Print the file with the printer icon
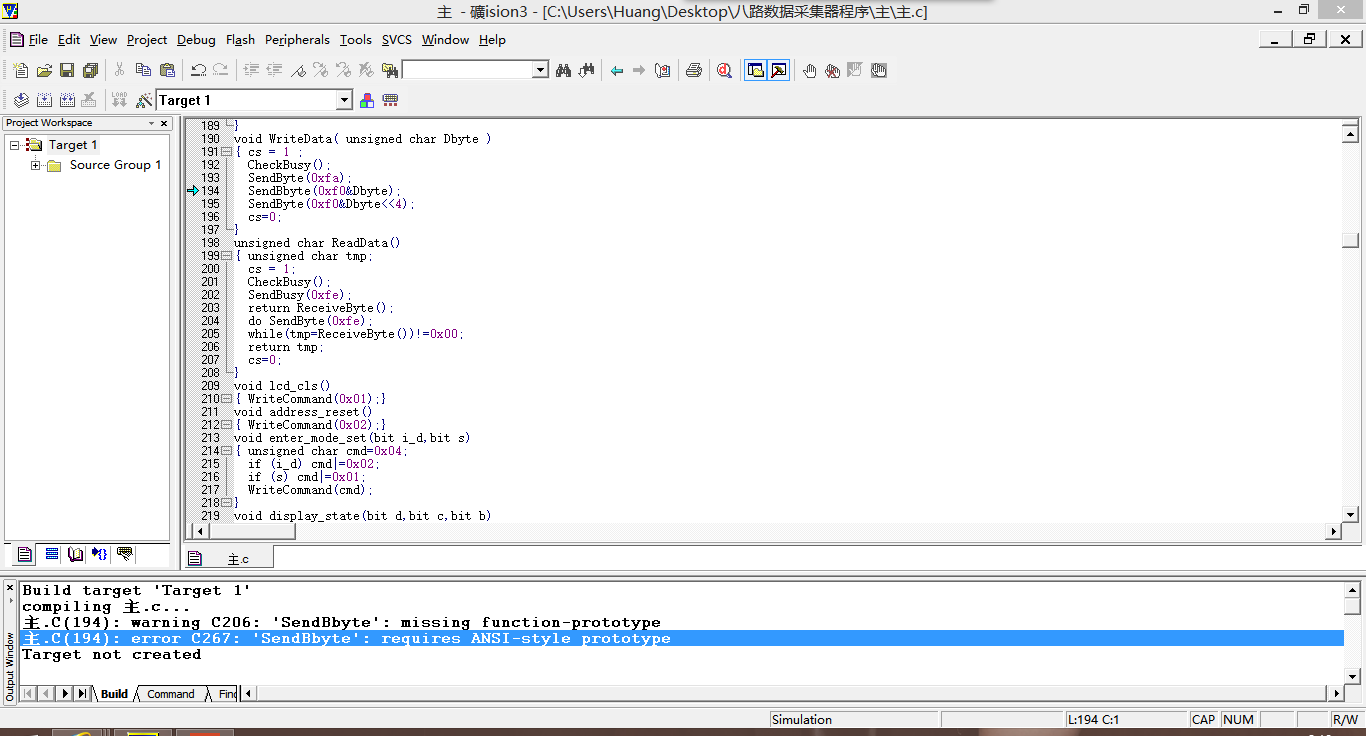Viewport: 1366px width, 736px height. click(x=693, y=70)
